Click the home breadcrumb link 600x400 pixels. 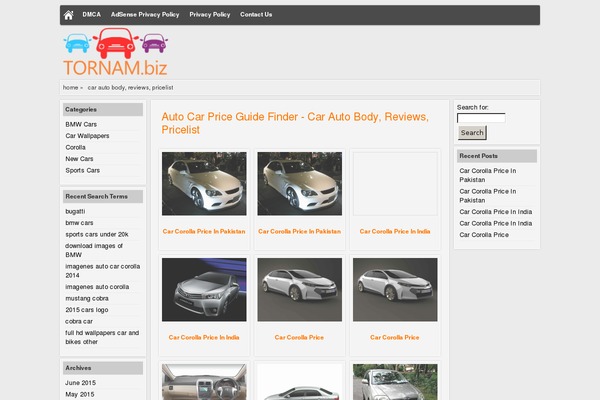(70, 88)
